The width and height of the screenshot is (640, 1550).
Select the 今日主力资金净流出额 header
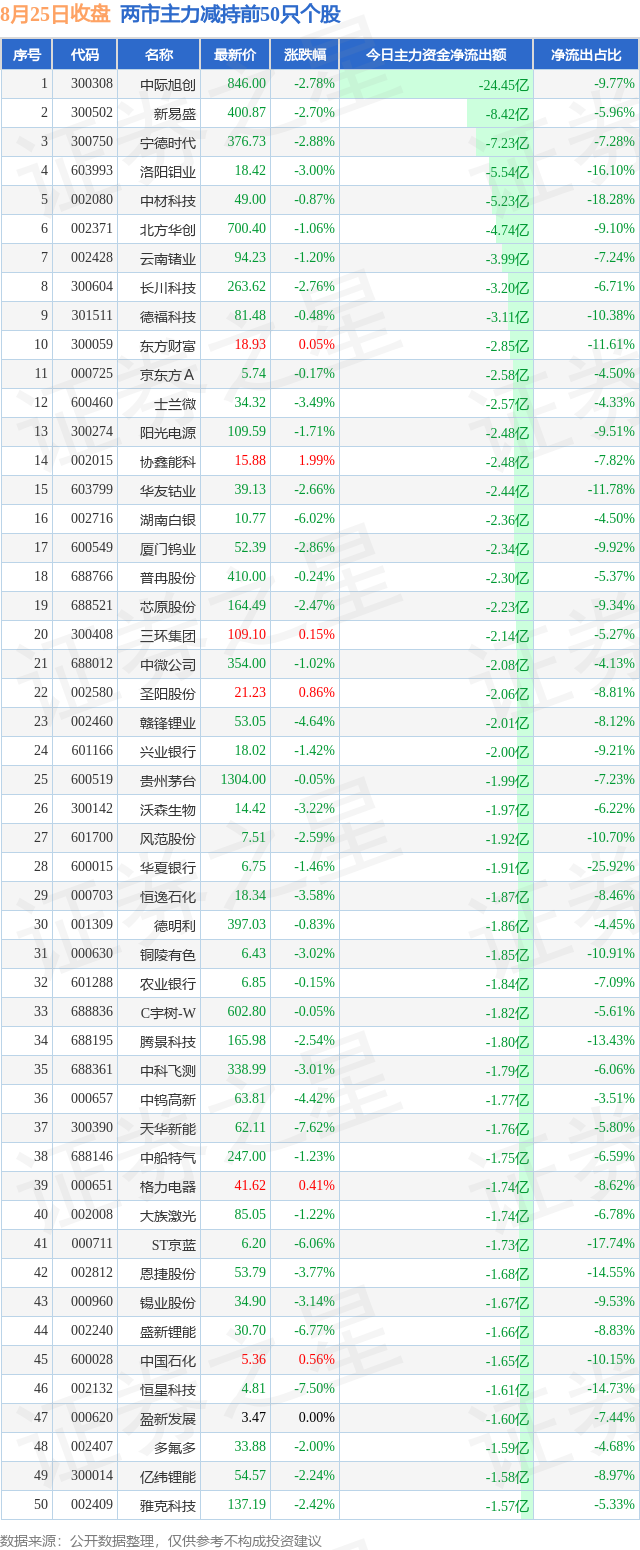click(436, 55)
